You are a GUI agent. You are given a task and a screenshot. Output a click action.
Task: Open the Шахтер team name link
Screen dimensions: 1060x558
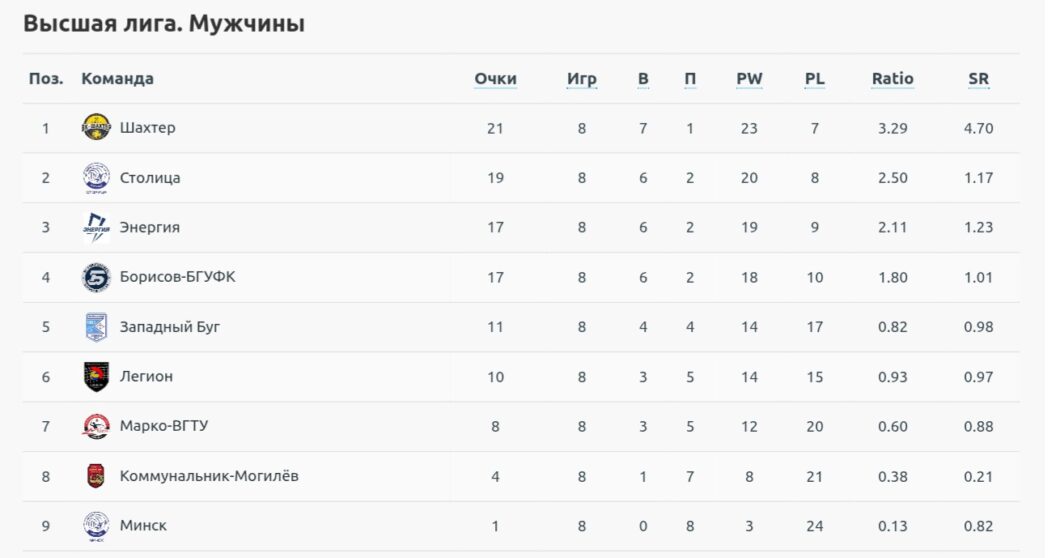(x=147, y=128)
